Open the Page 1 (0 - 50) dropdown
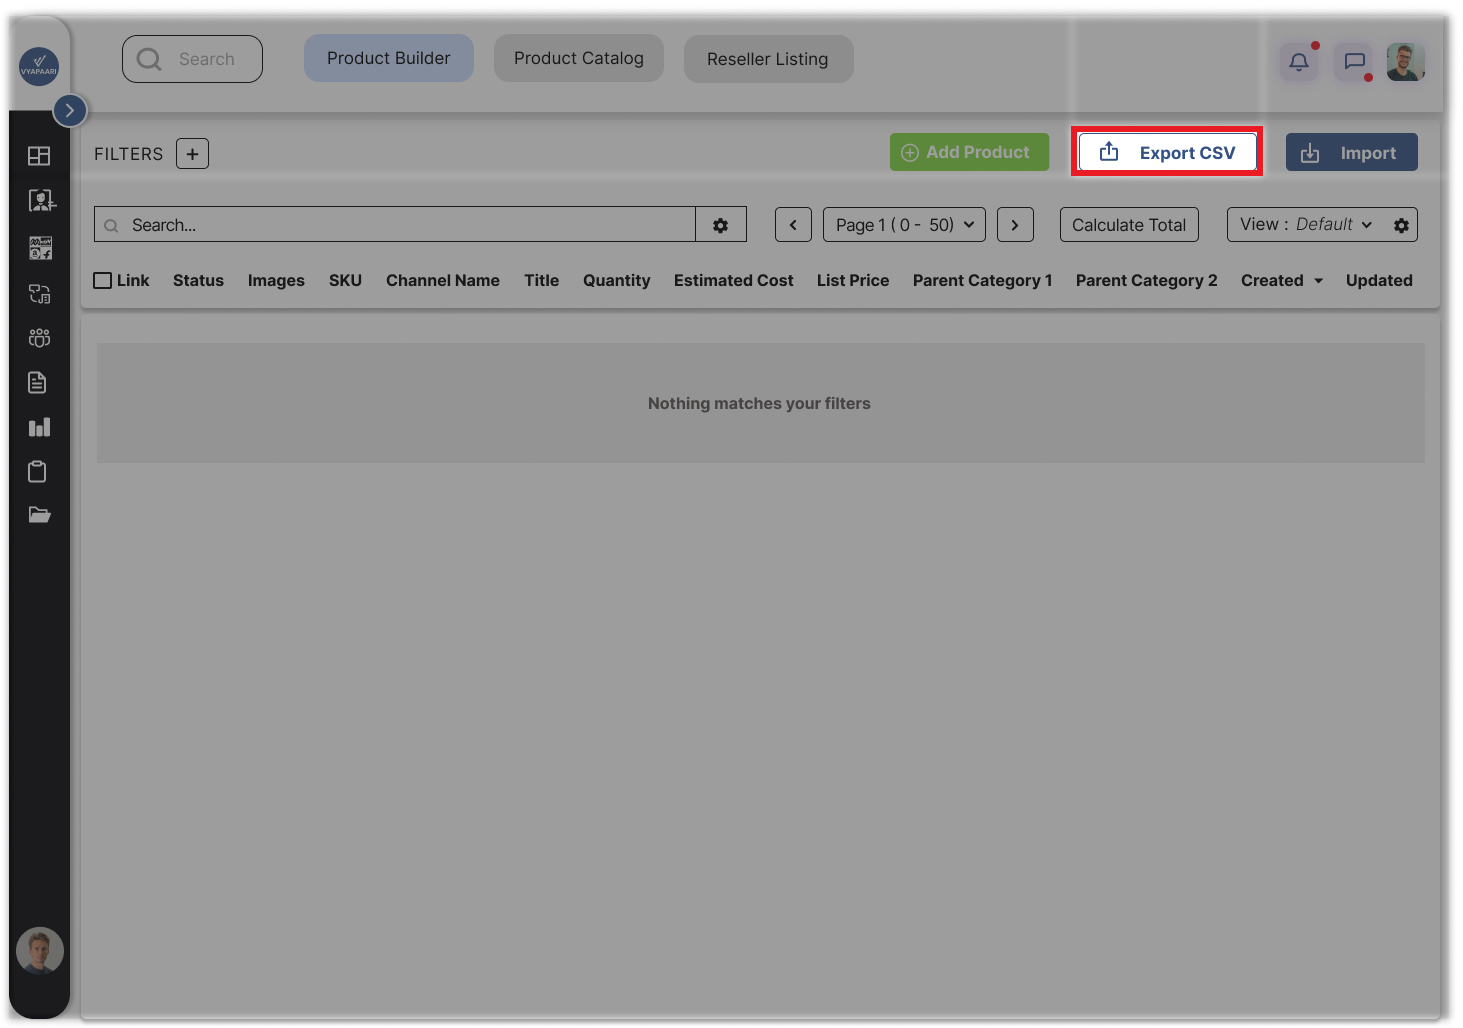The image size is (1463, 1028). pyautogui.click(x=904, y=225)
